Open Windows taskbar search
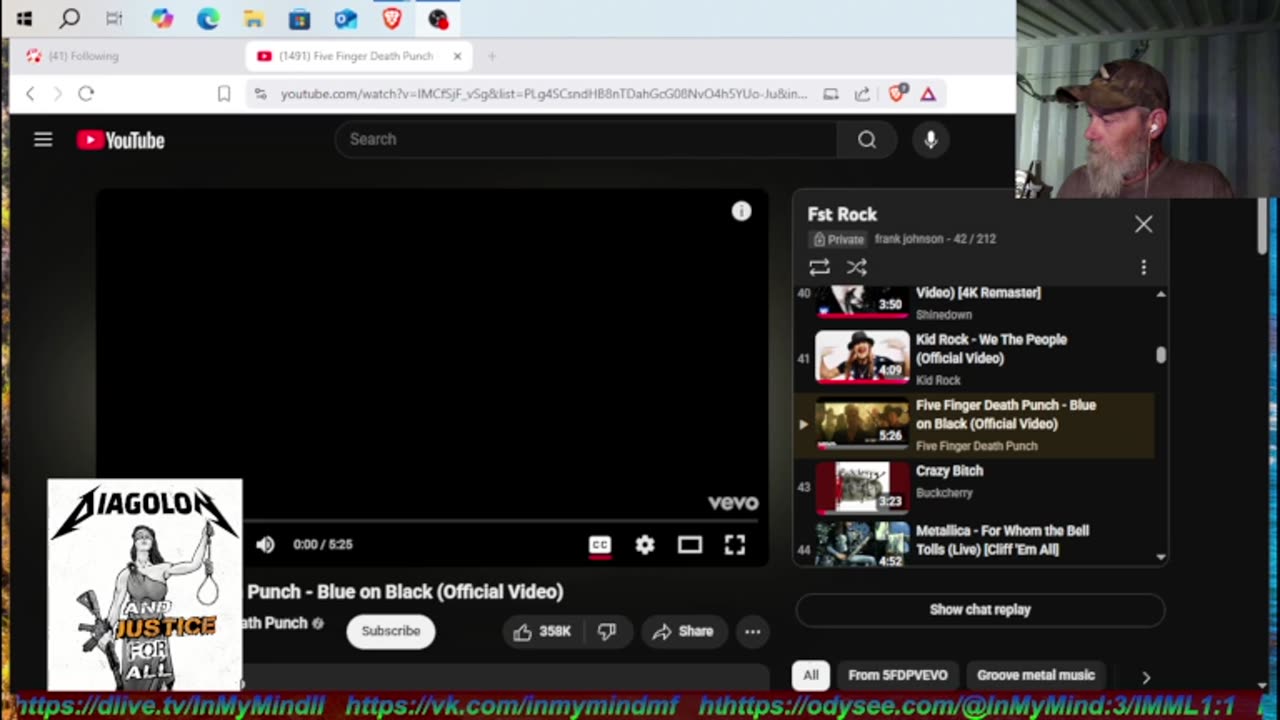The width and height of the screenshot is (1280, 720). coord(69,18)
